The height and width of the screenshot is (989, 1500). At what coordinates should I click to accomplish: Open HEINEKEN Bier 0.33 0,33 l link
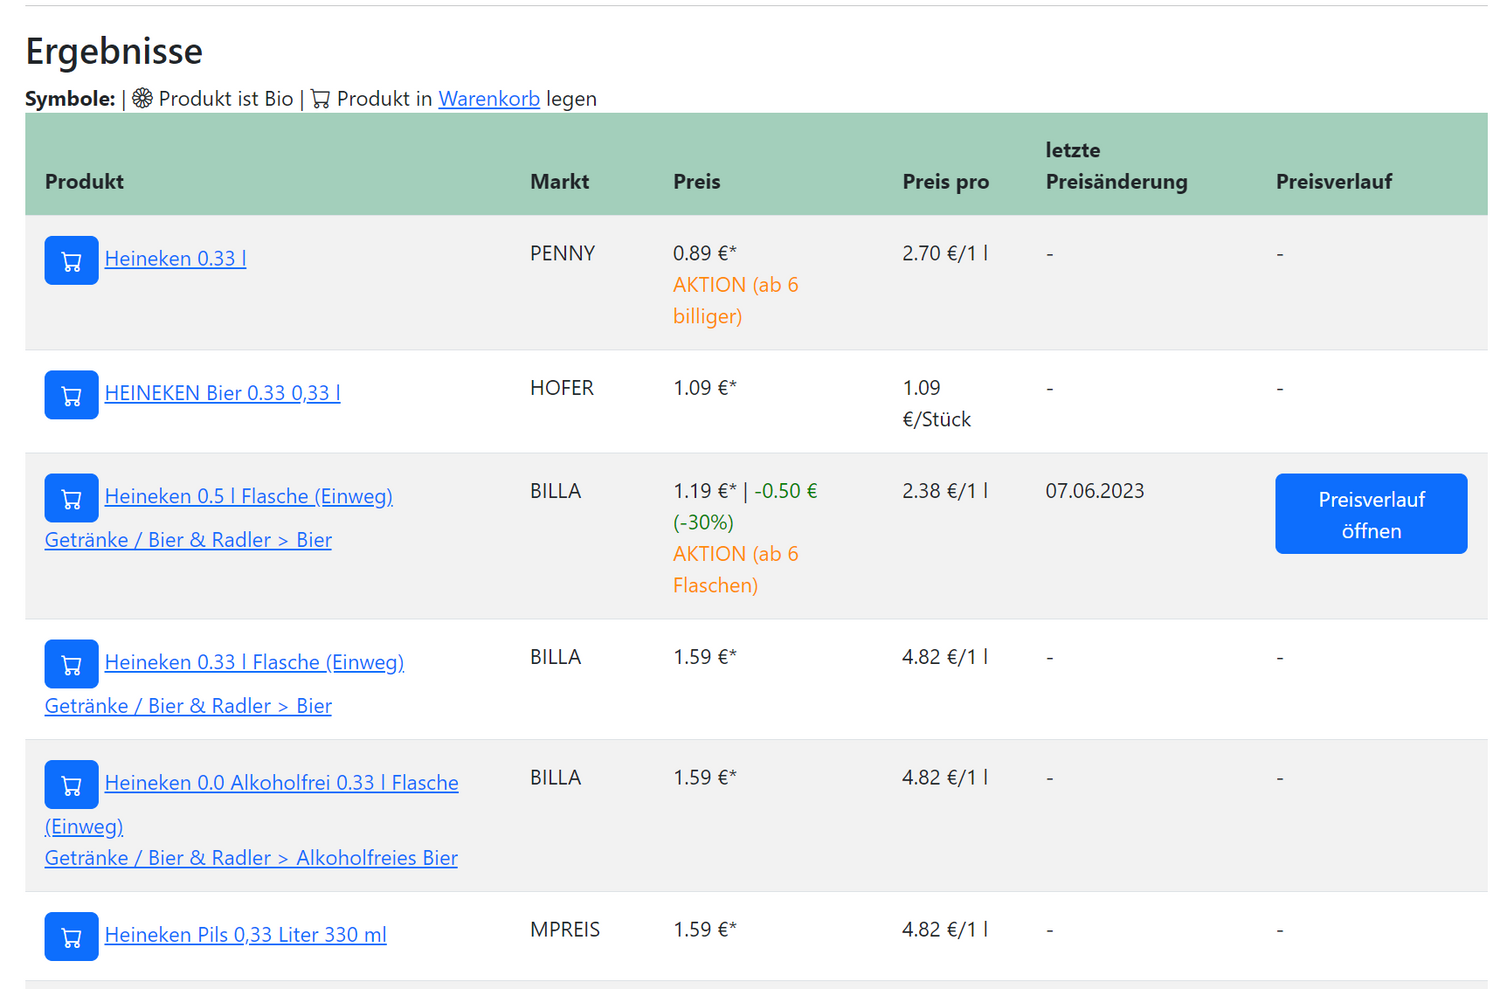point(222,393)
